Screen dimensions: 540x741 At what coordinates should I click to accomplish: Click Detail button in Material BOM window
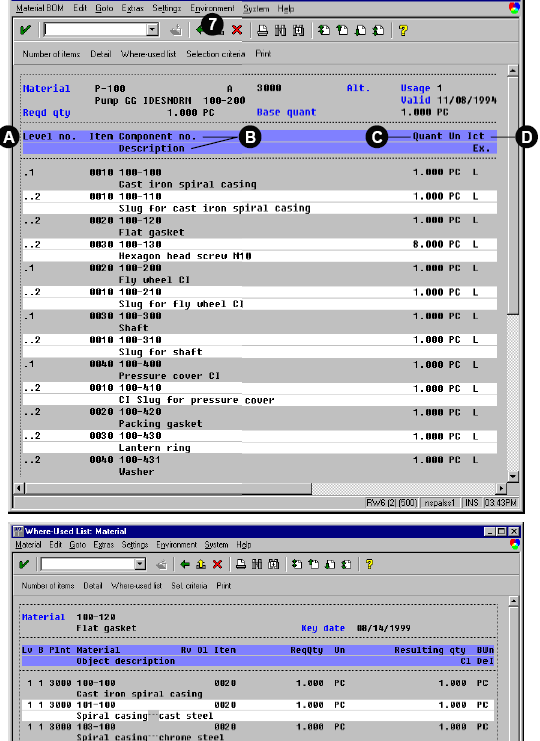tap(101, 54)
